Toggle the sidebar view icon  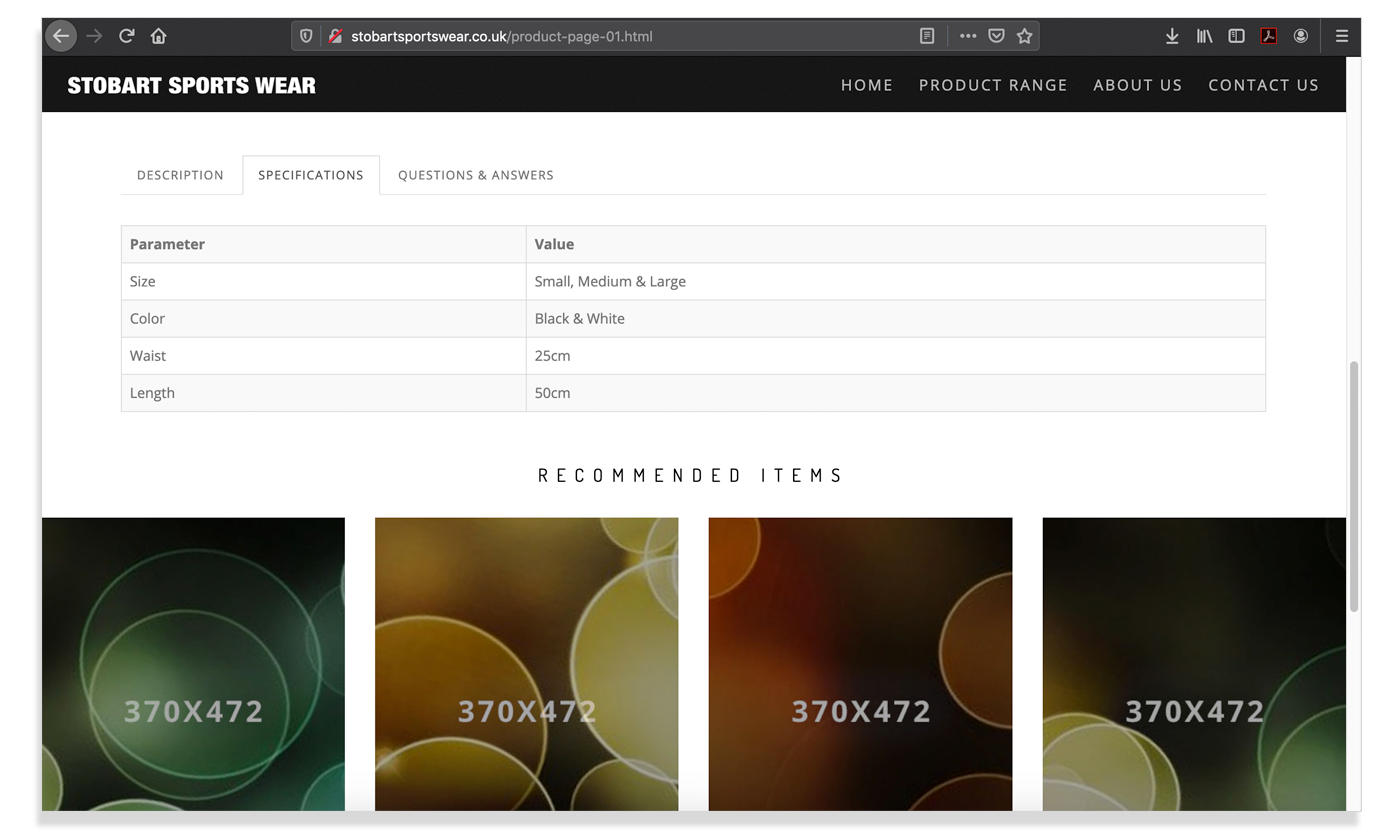tap(1236, 36)
